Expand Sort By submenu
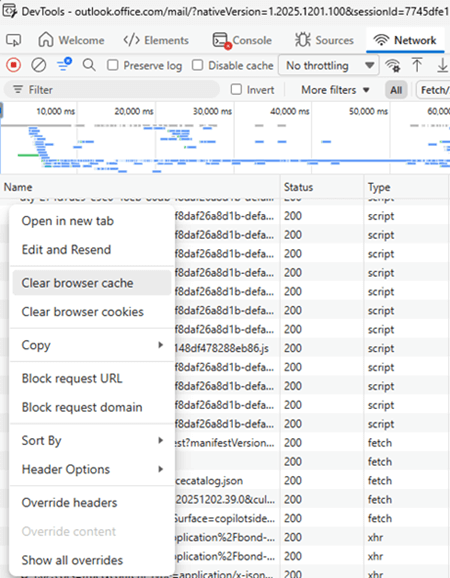The width and height of the screenshot is (450, 578). click(x=92, y=440)
